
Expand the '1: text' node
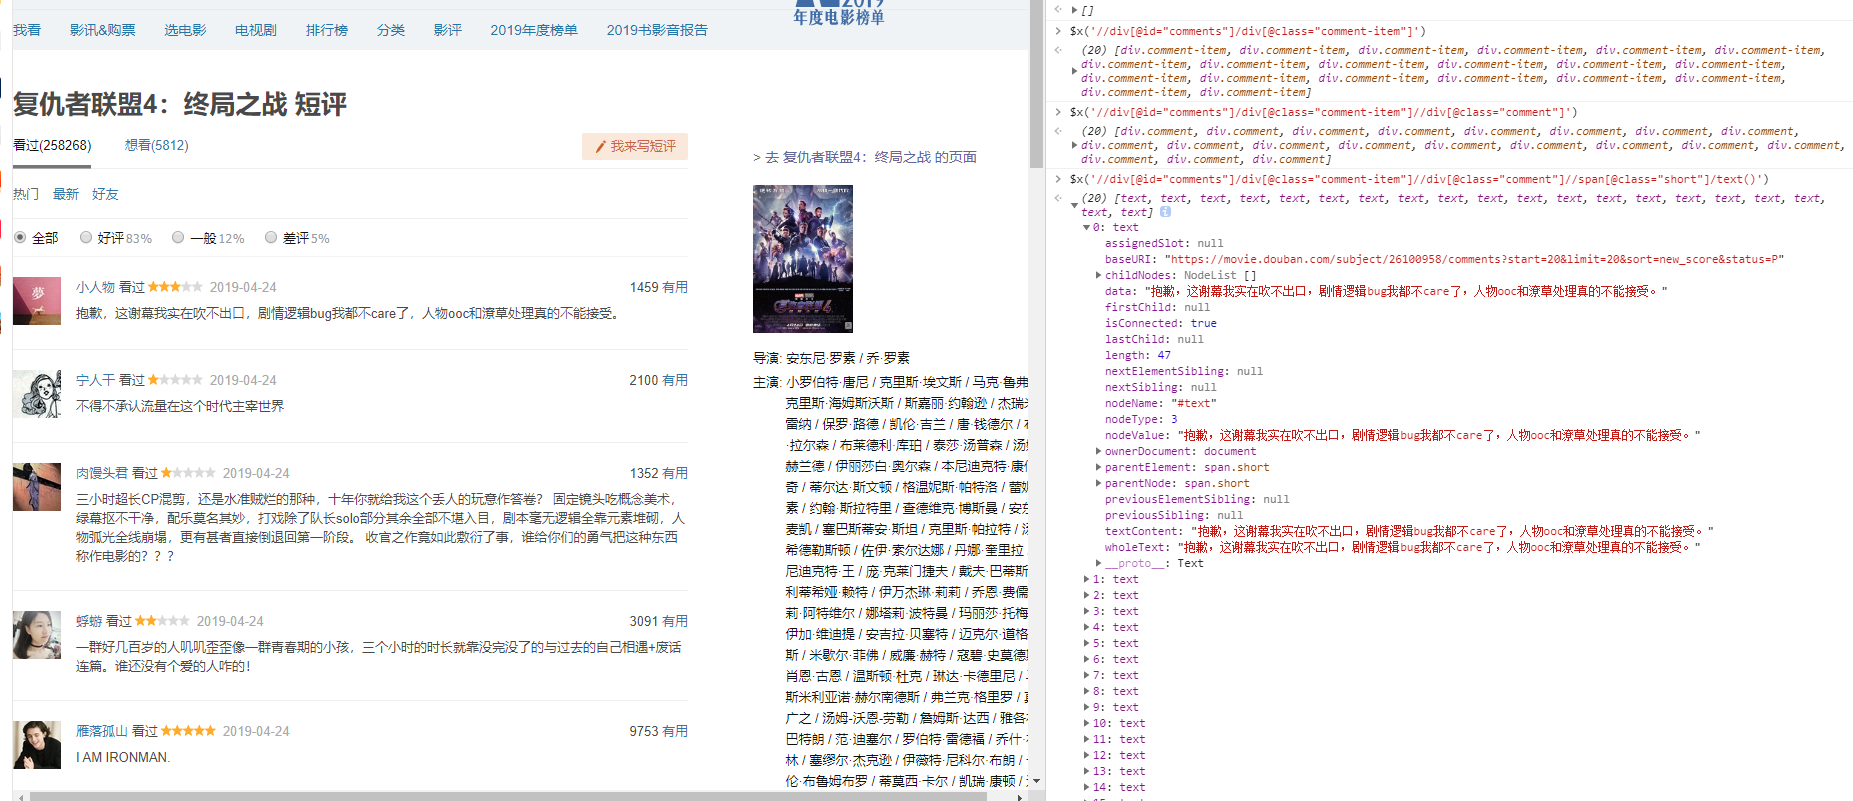coord(1087,580)
